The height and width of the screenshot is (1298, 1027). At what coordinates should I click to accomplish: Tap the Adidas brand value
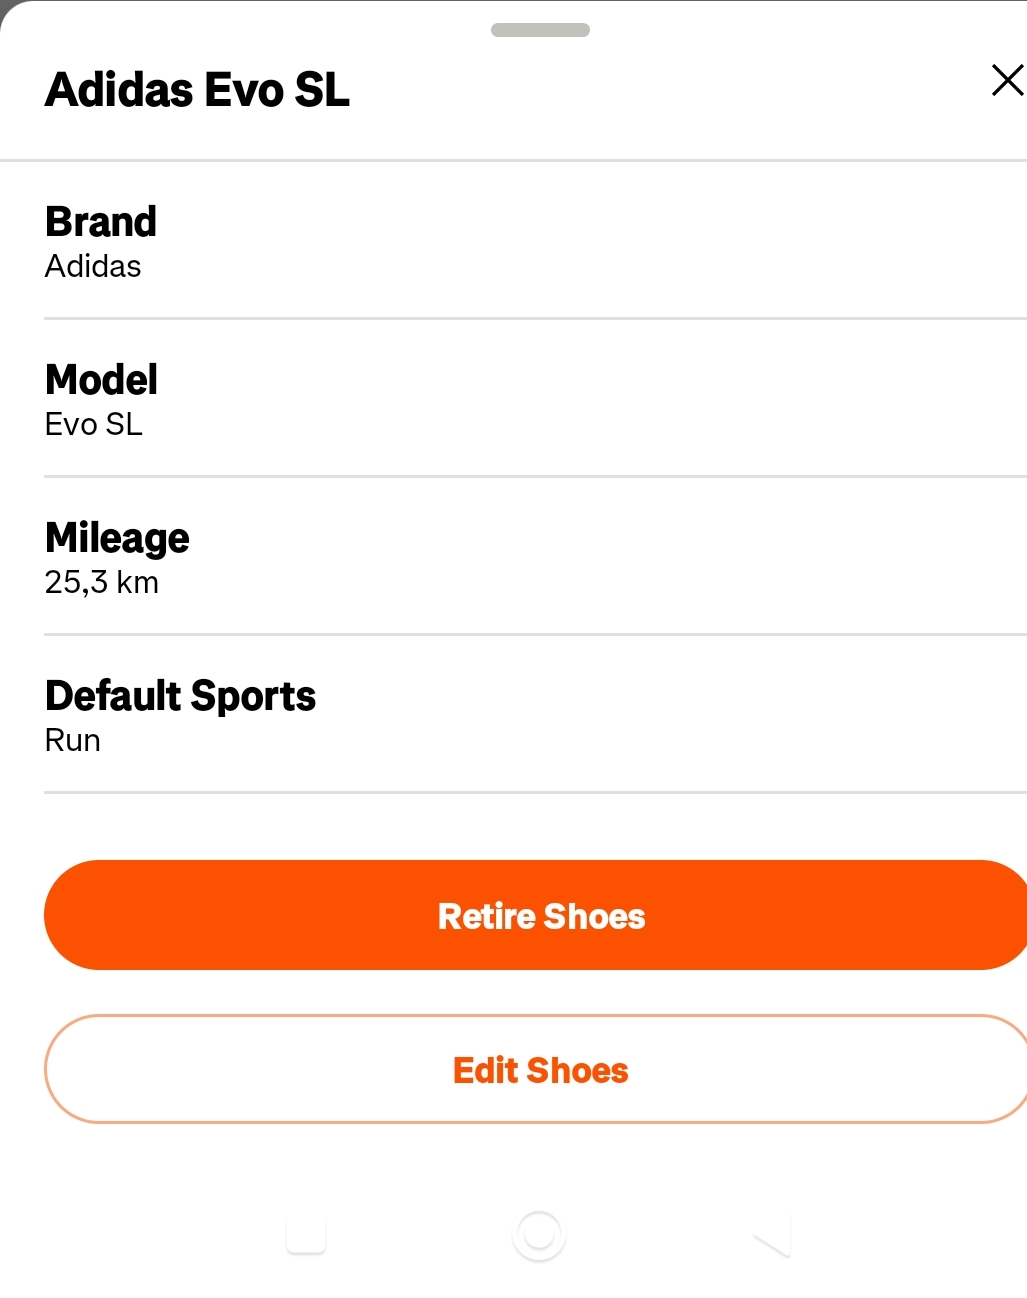93,266
